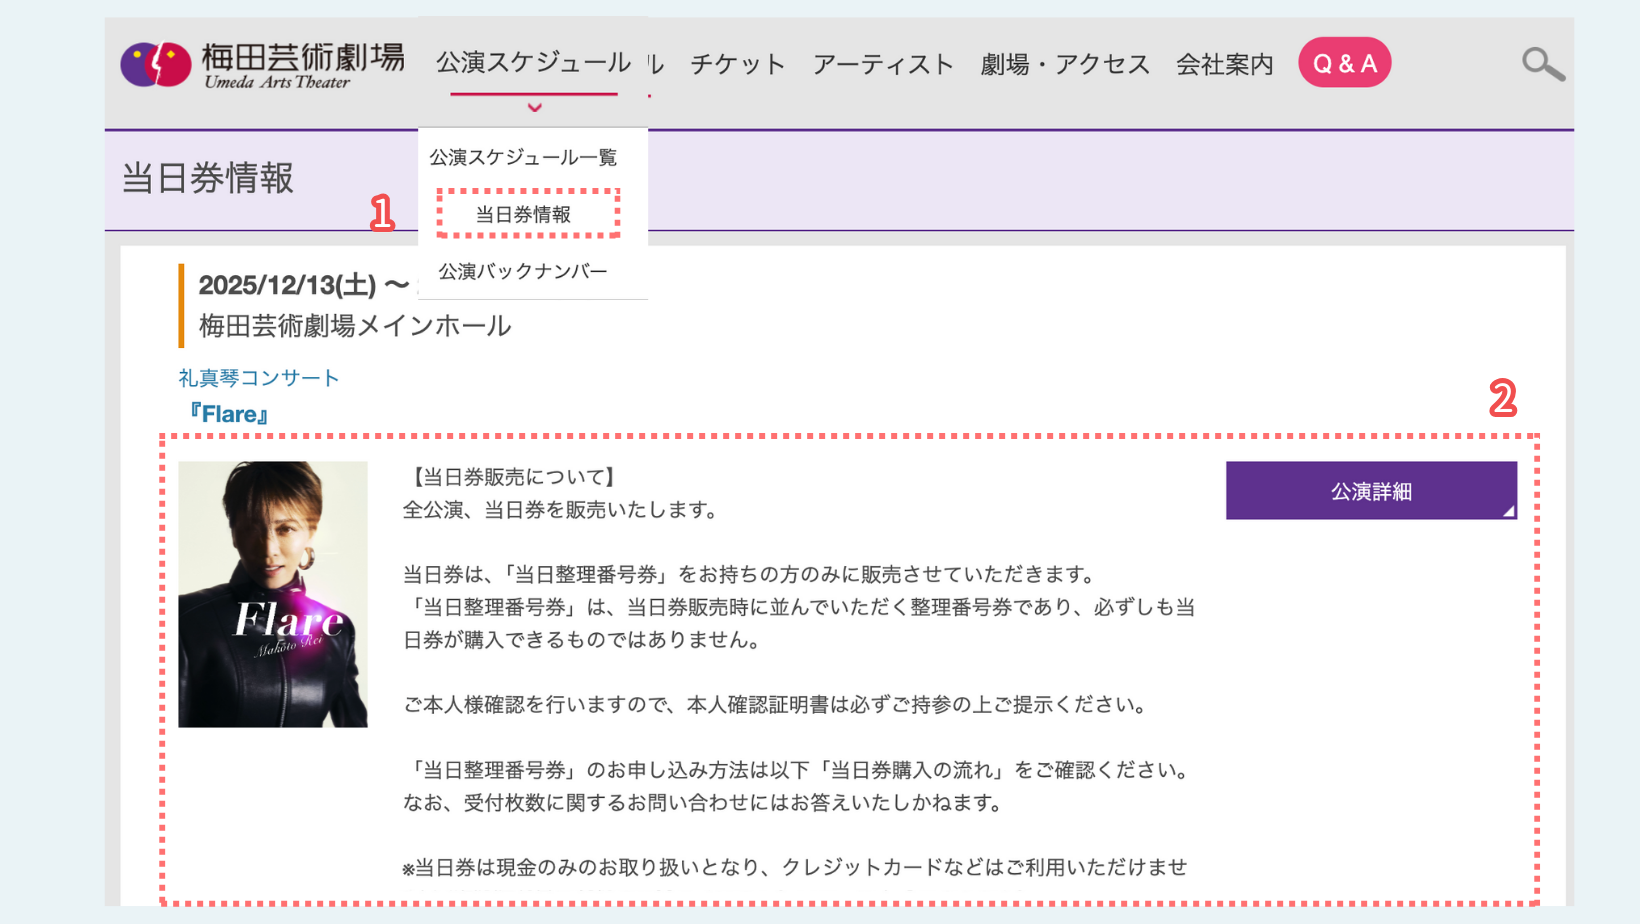Image resolution: width=1640 pixels, height=924 pixels.
Task: Choose 公演スケジュール一覧 from the dropdown
Action: 523,157
